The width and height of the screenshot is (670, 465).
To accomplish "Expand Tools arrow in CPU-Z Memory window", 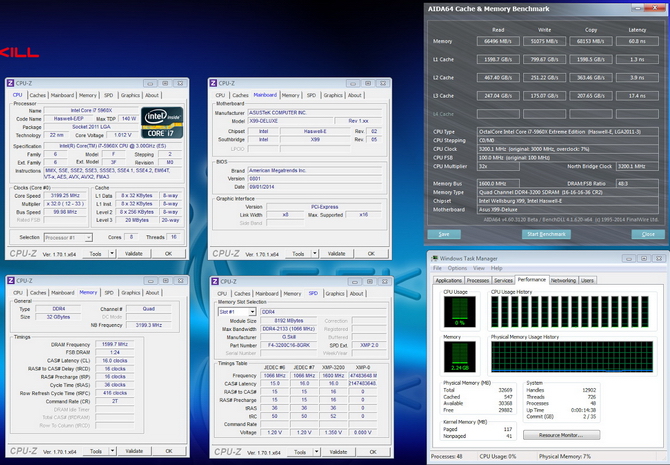I will [x=112, y=451].
